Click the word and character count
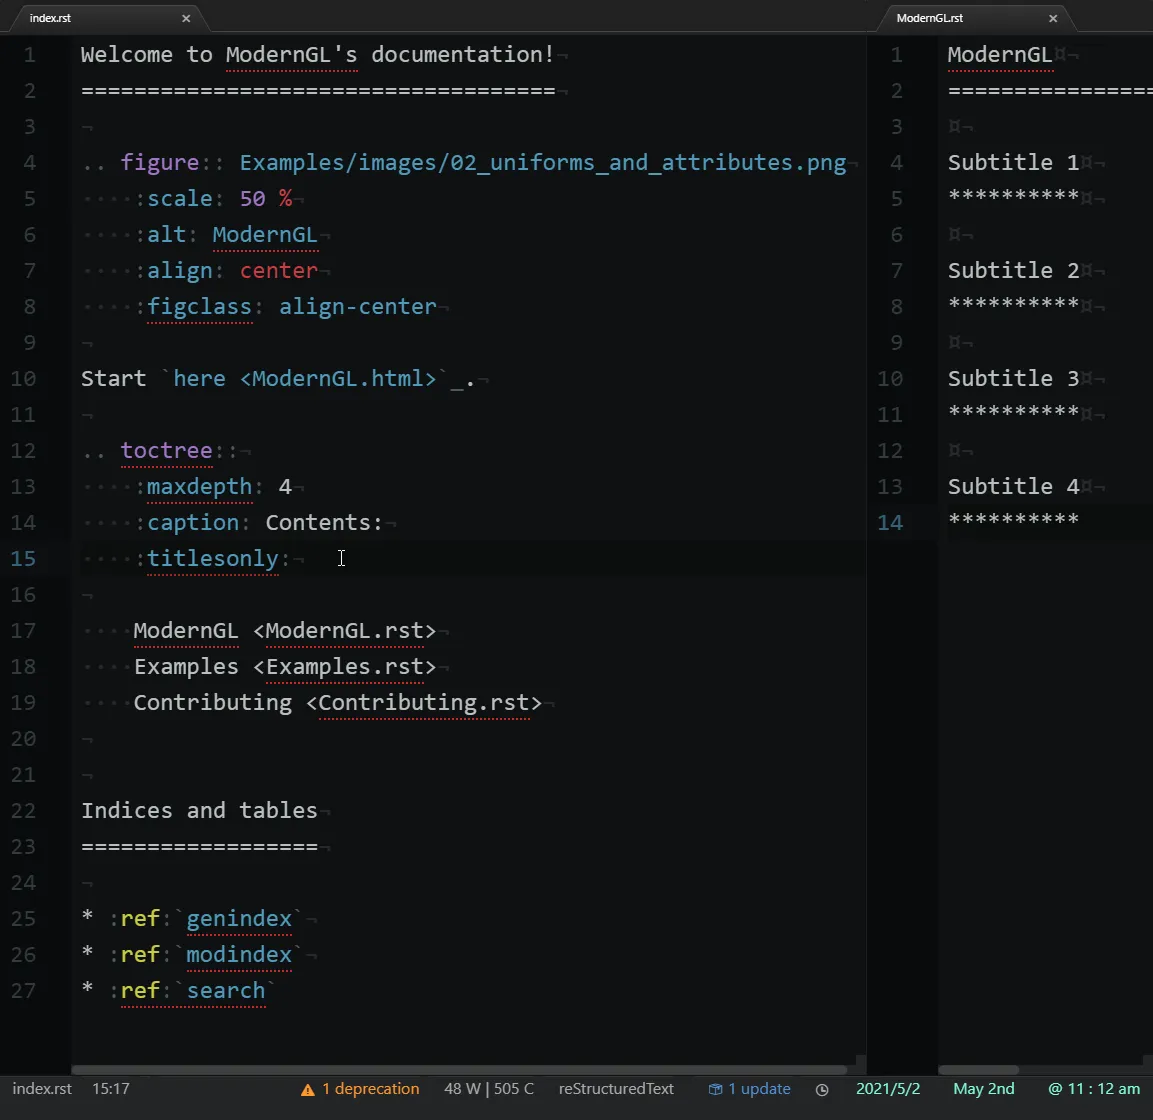Viewport: 1153px width, 1120px height. point(489,1089)
